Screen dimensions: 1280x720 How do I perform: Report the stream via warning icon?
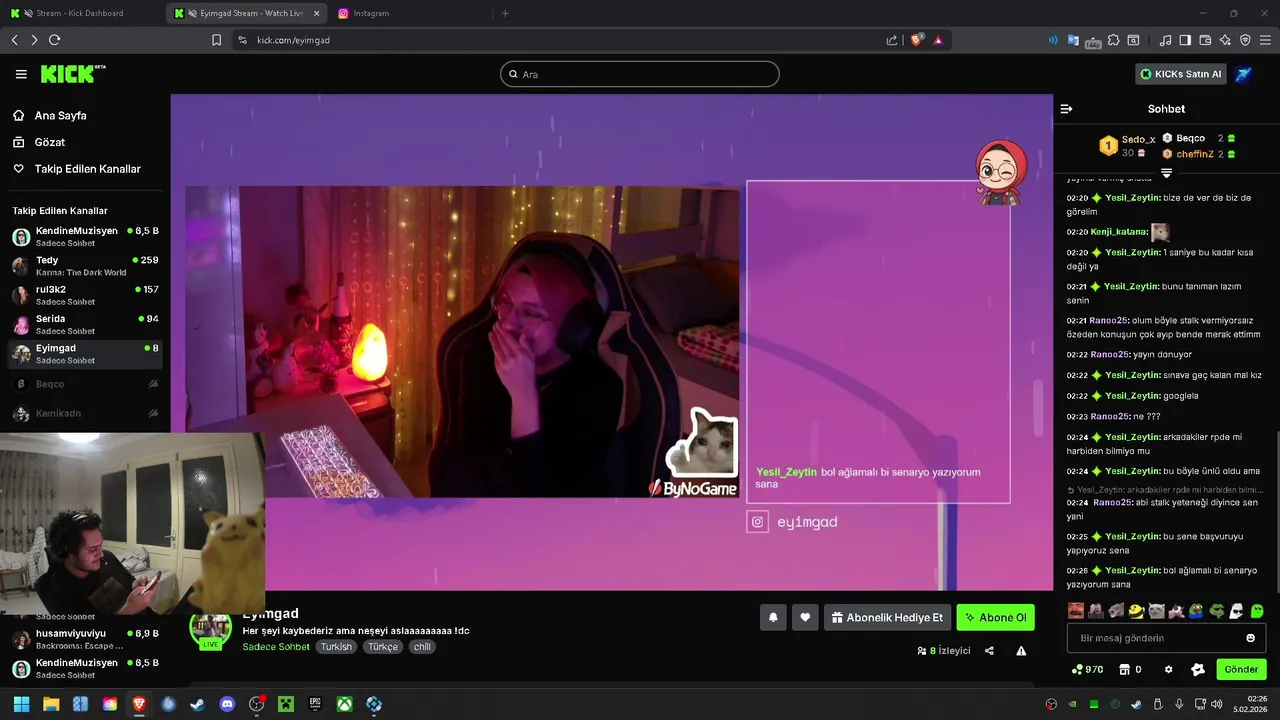point(1021,651)
